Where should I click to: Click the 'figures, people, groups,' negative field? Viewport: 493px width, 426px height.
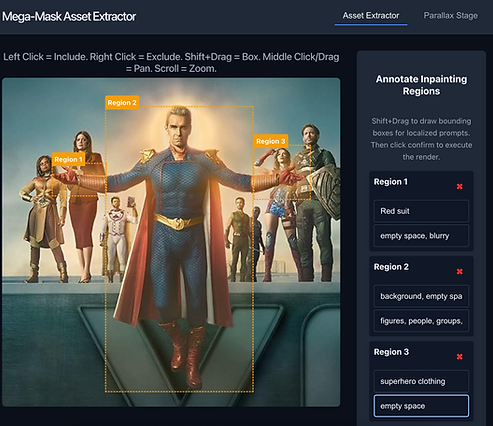pyautogui.click(x=421, y=321)
